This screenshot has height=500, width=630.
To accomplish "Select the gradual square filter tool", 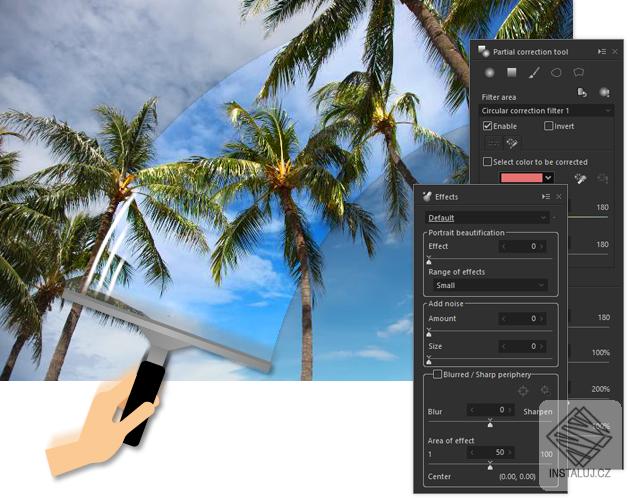I will coord(511,73).
